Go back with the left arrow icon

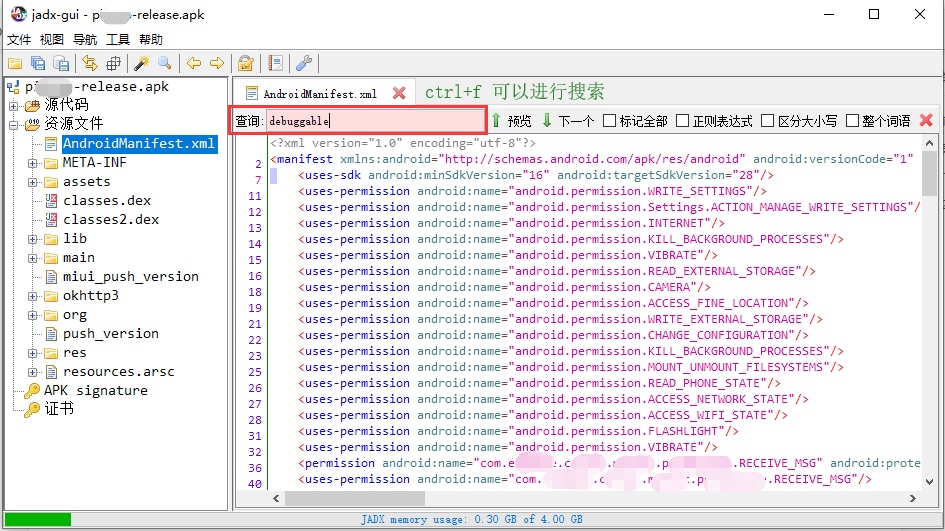(193, 63)
